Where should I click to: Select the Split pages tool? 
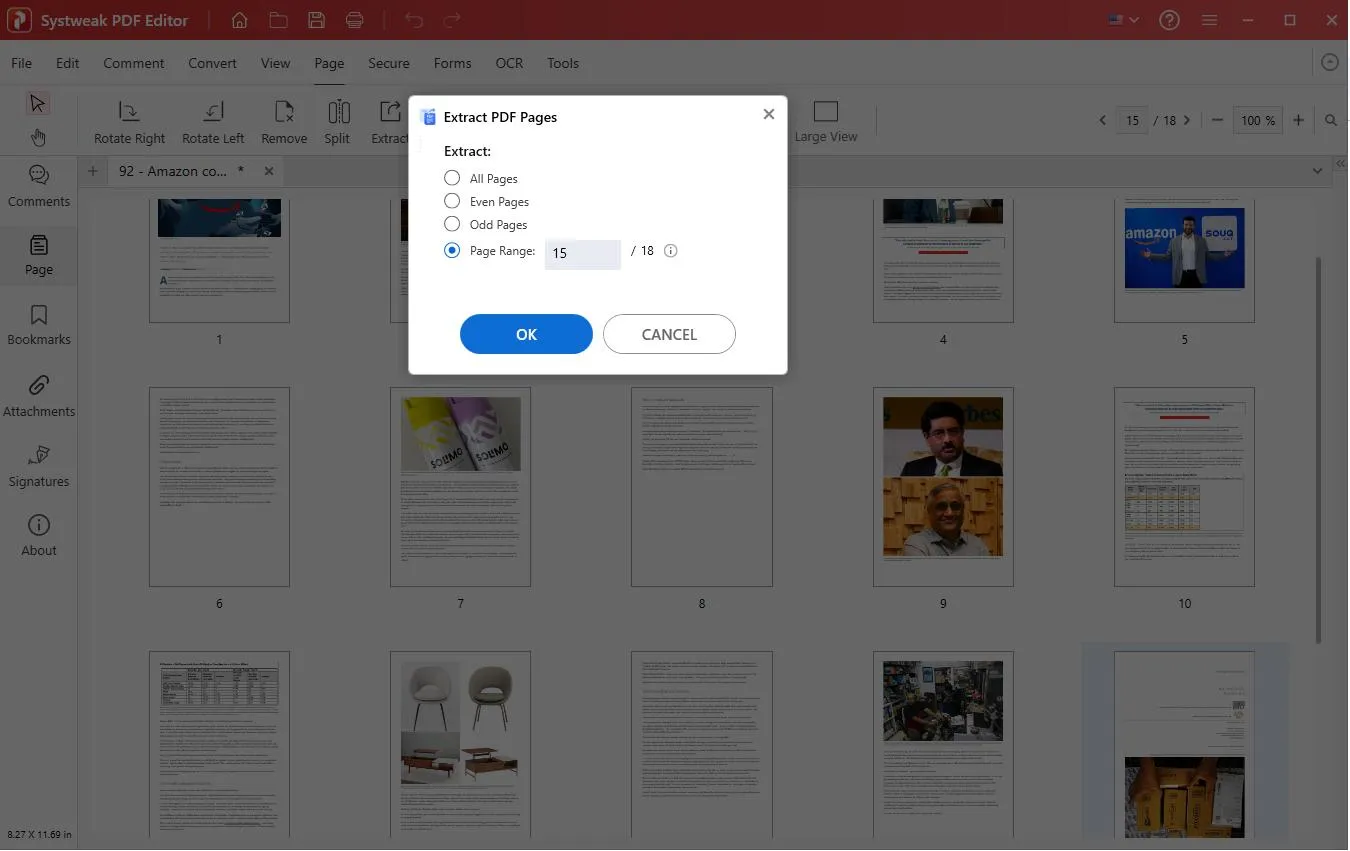point(338,112)
